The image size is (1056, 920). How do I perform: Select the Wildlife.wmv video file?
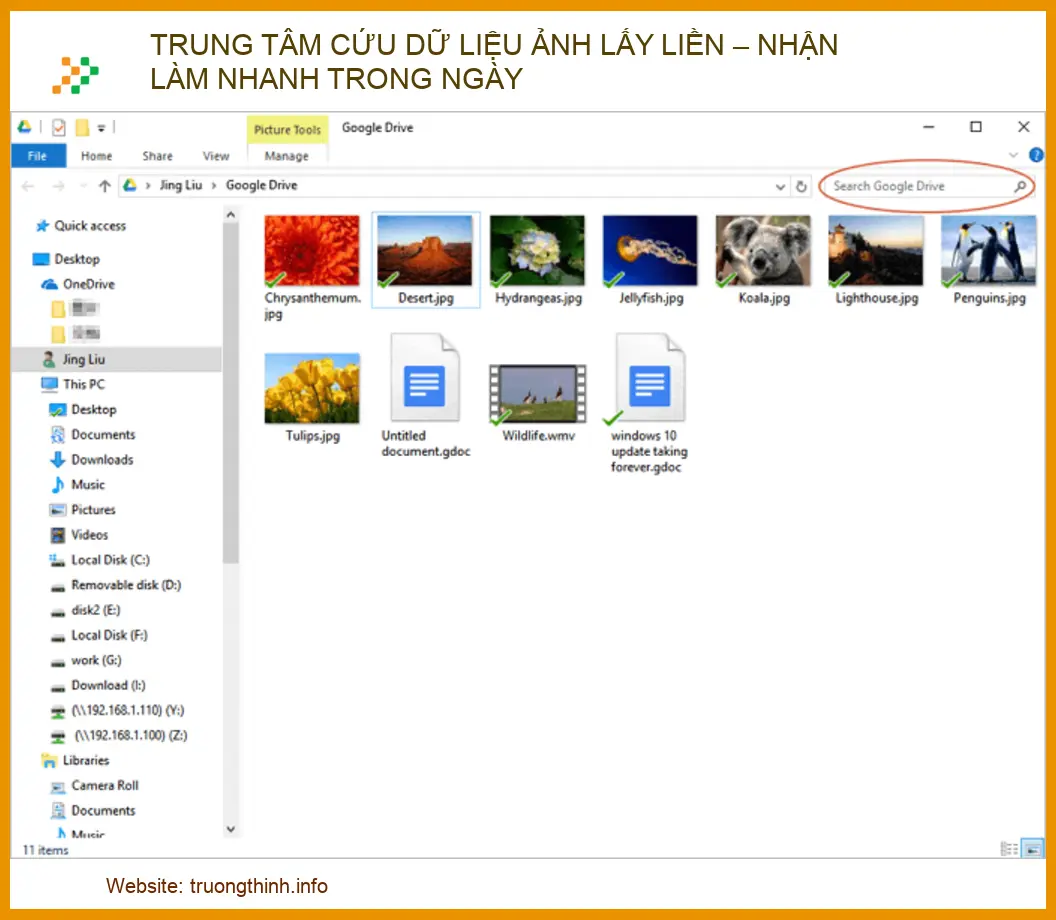537,403
